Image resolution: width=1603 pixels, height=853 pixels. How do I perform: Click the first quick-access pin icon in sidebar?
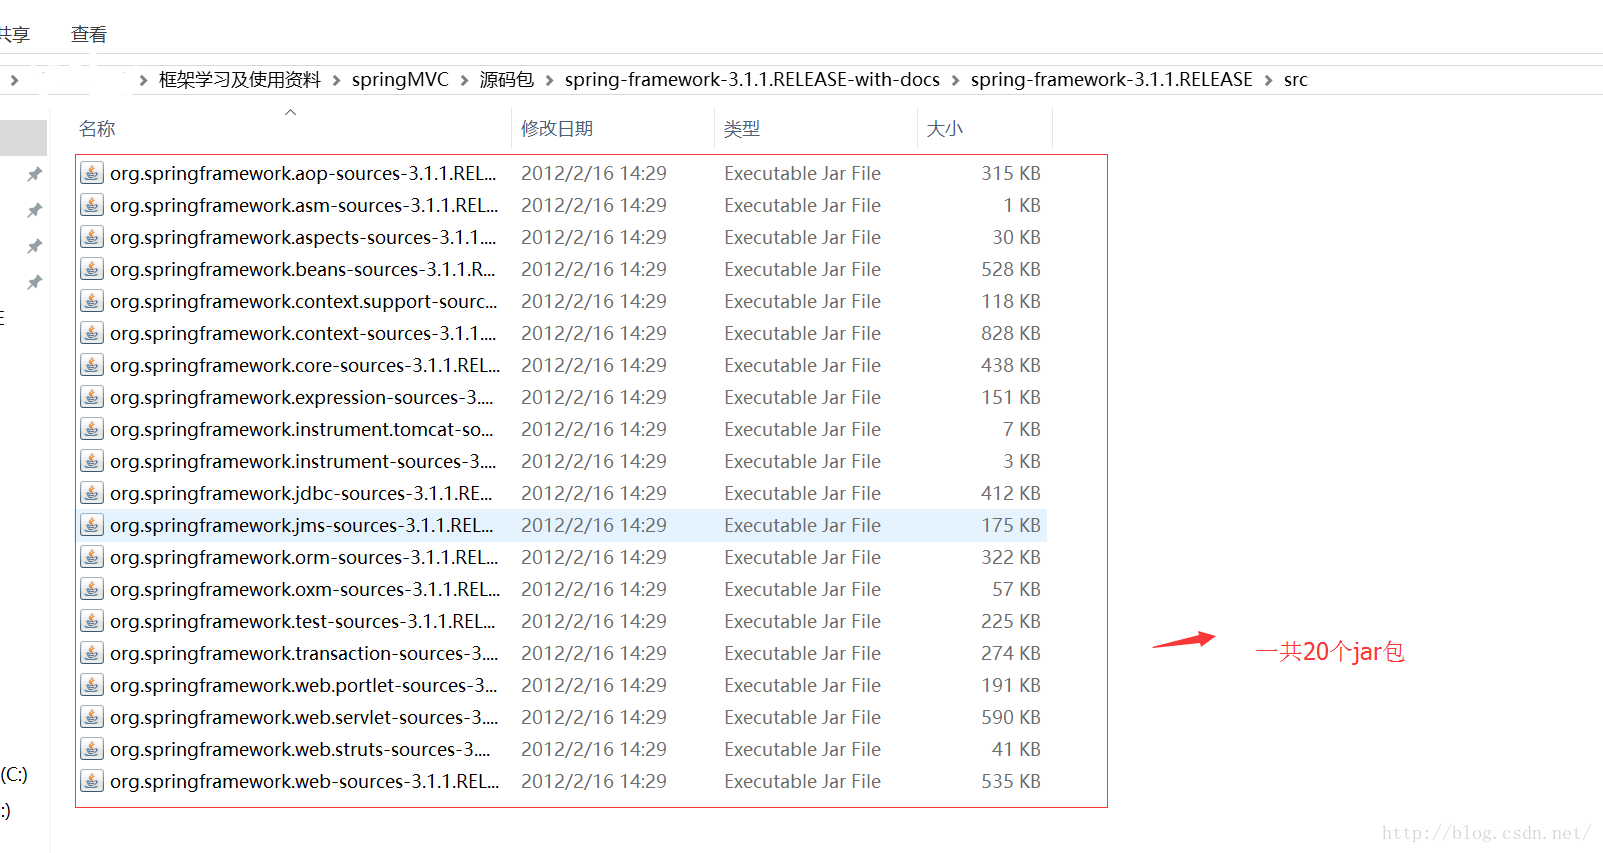pos(35,174)
